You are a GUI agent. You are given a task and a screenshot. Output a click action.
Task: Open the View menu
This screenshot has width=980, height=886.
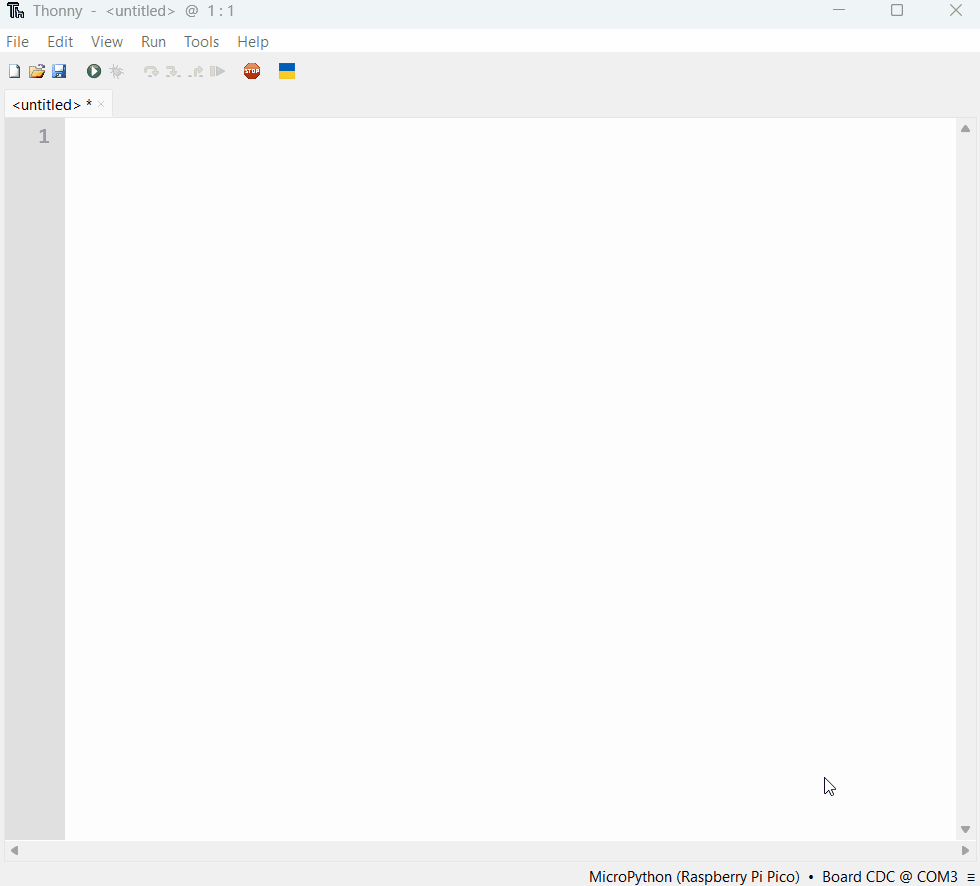point(107,42)
